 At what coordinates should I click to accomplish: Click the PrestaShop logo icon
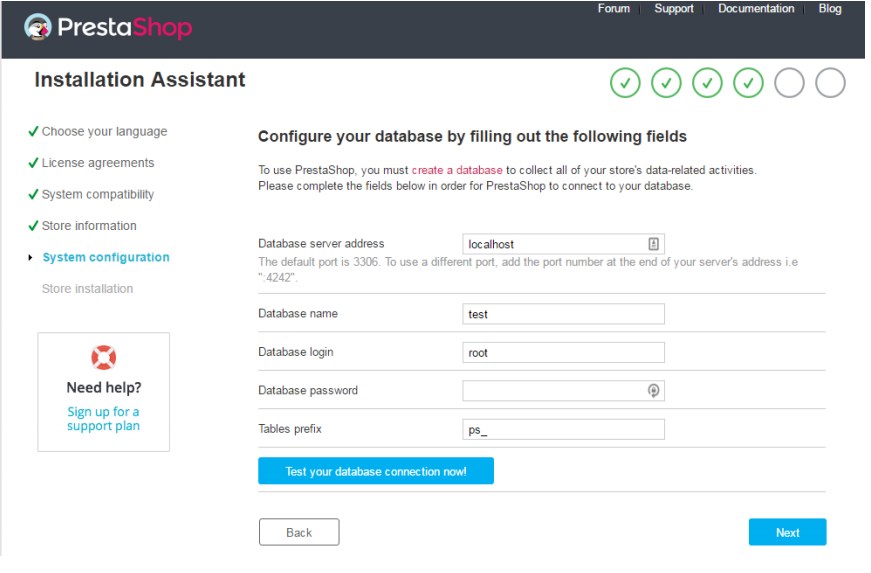tap(40, 27)
